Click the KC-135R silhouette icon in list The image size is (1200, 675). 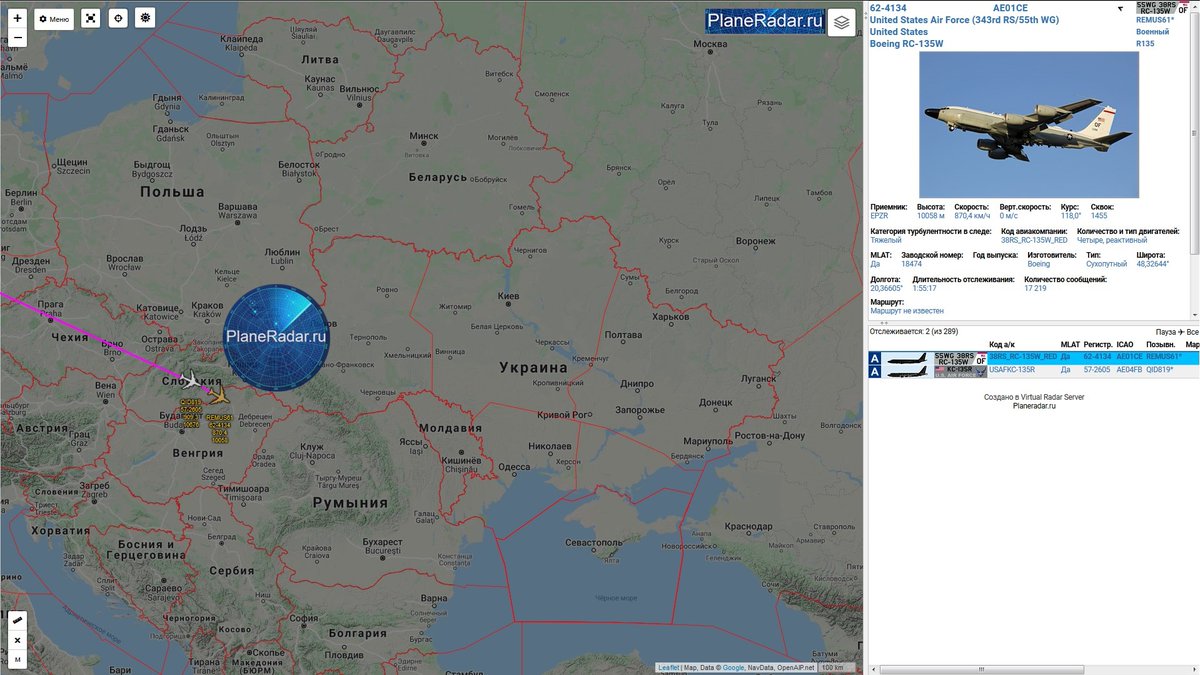(x=906, y=372)
